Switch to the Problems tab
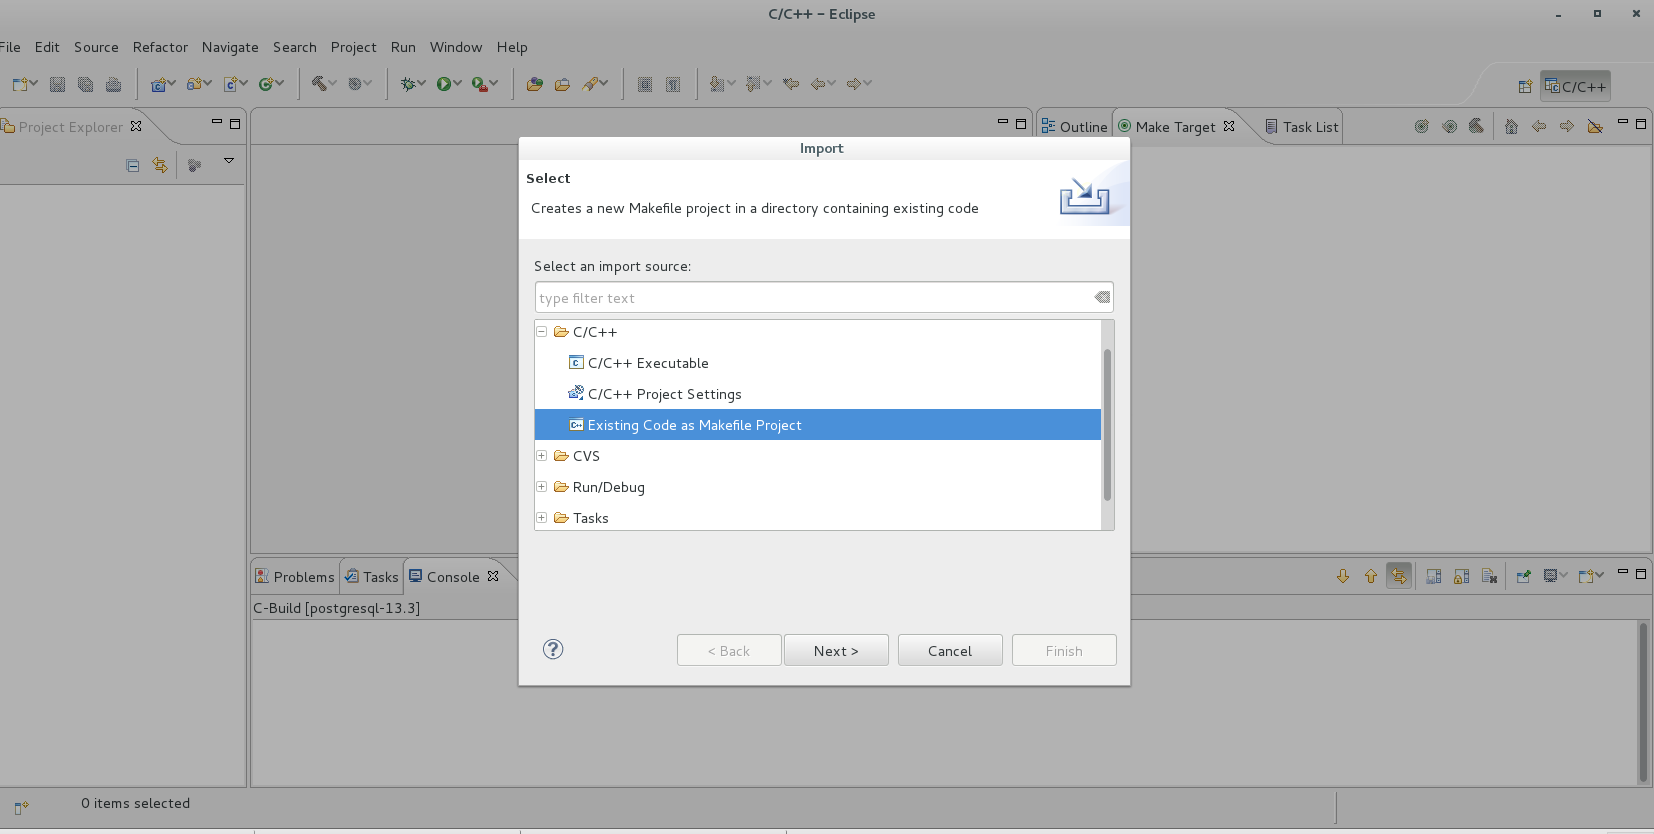1654x834 pixels. 296,577
